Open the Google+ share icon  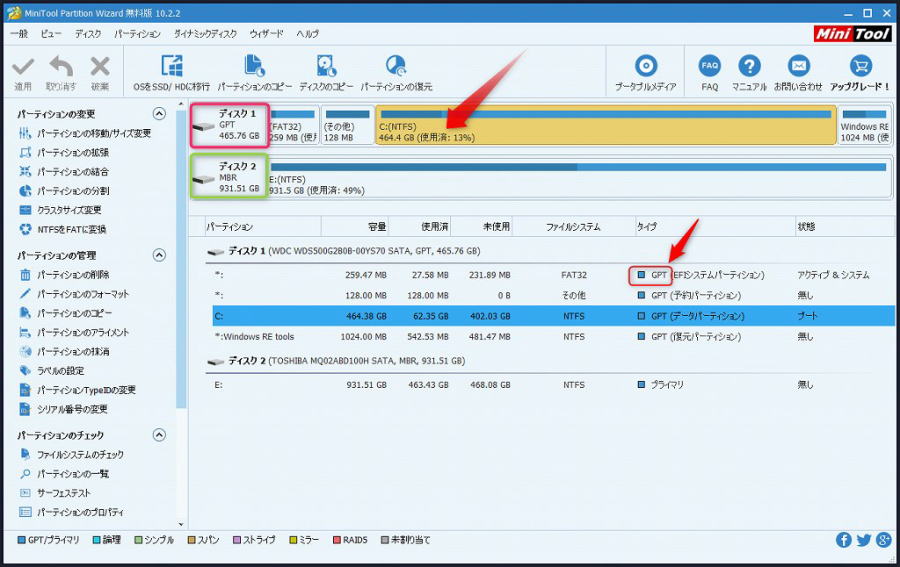(x=883, y=539)
